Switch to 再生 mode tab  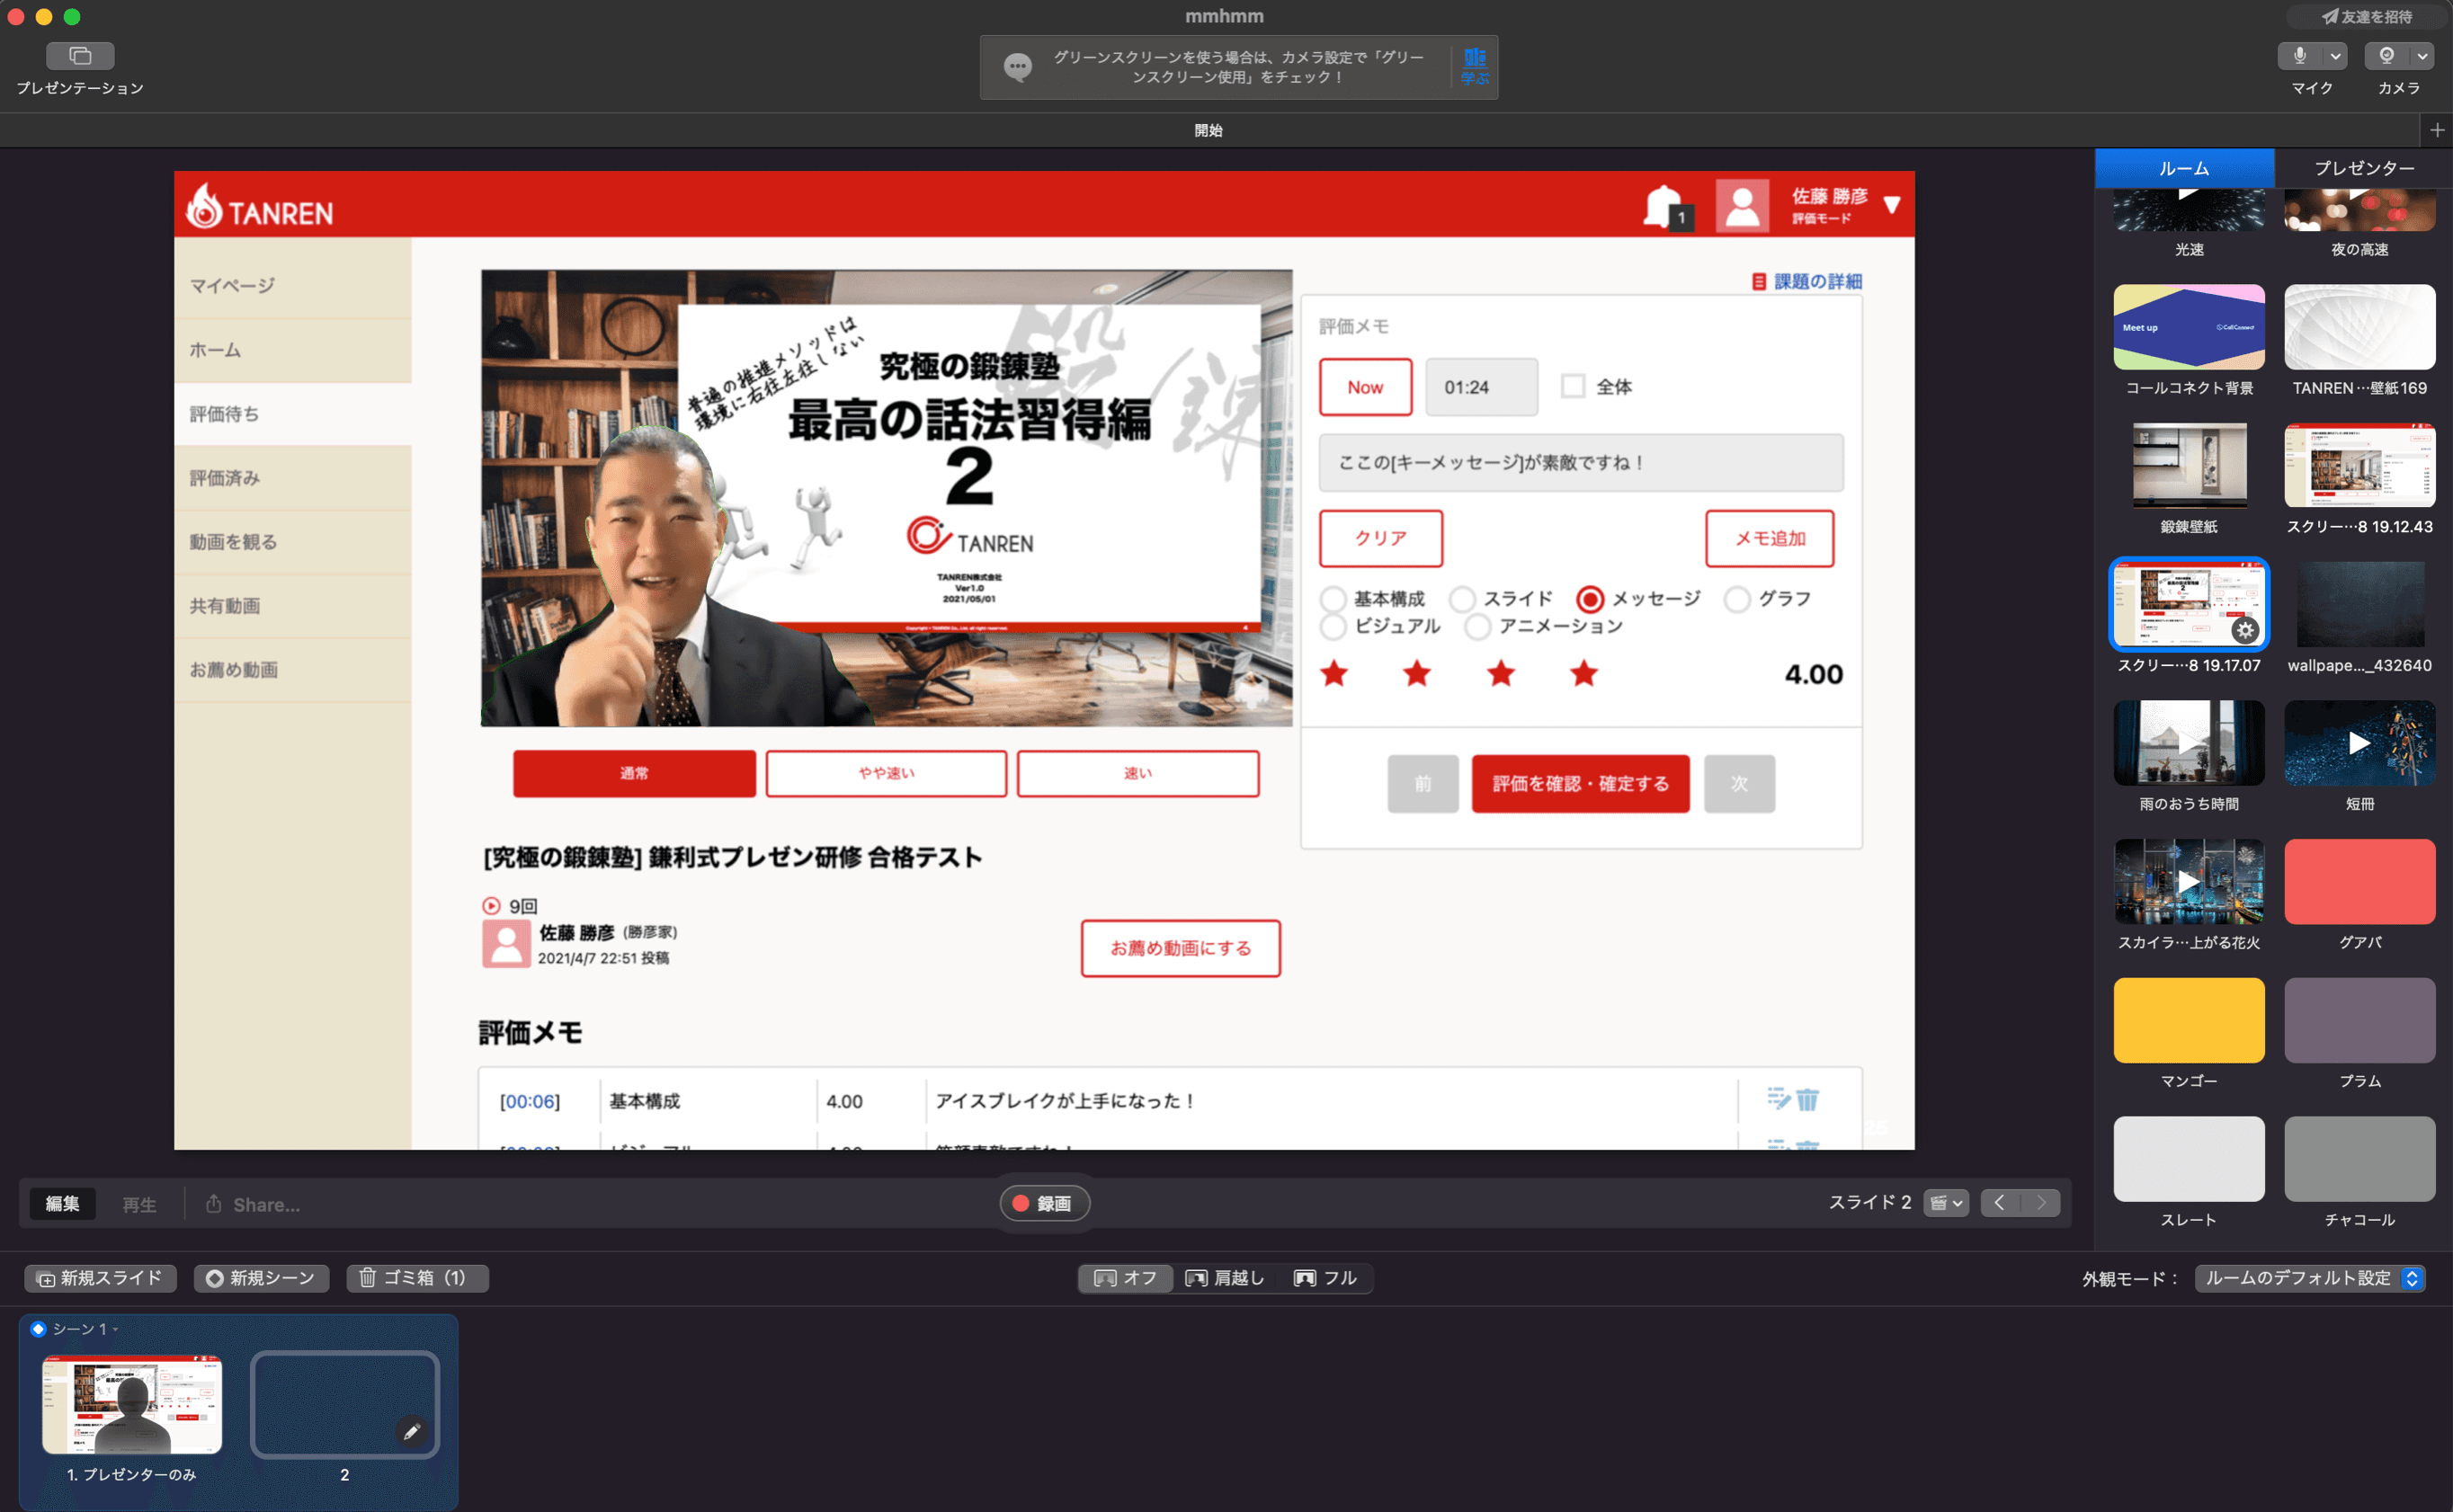pos(139,1205)
